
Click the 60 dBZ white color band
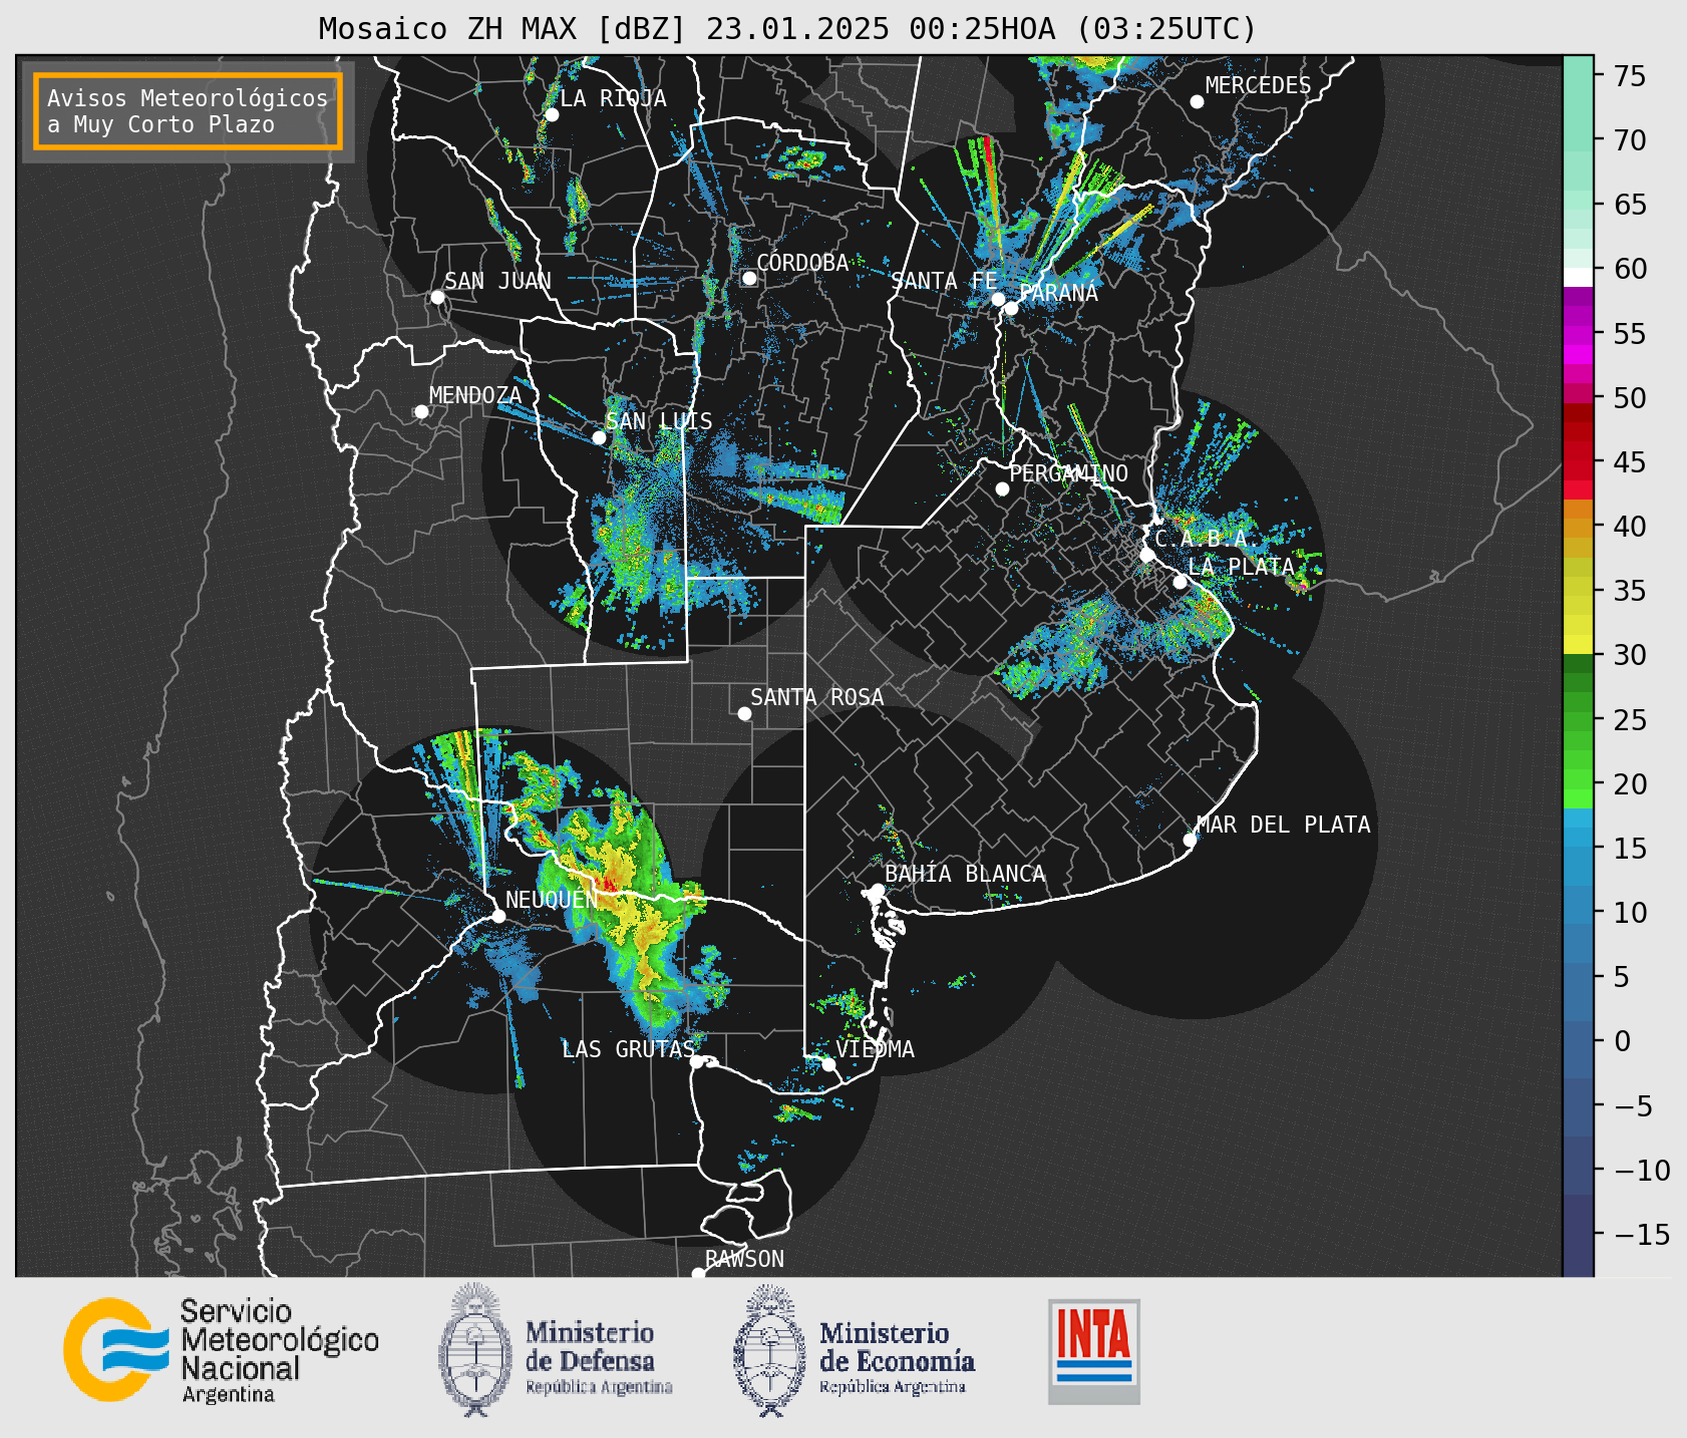(x=1578, y=277)
